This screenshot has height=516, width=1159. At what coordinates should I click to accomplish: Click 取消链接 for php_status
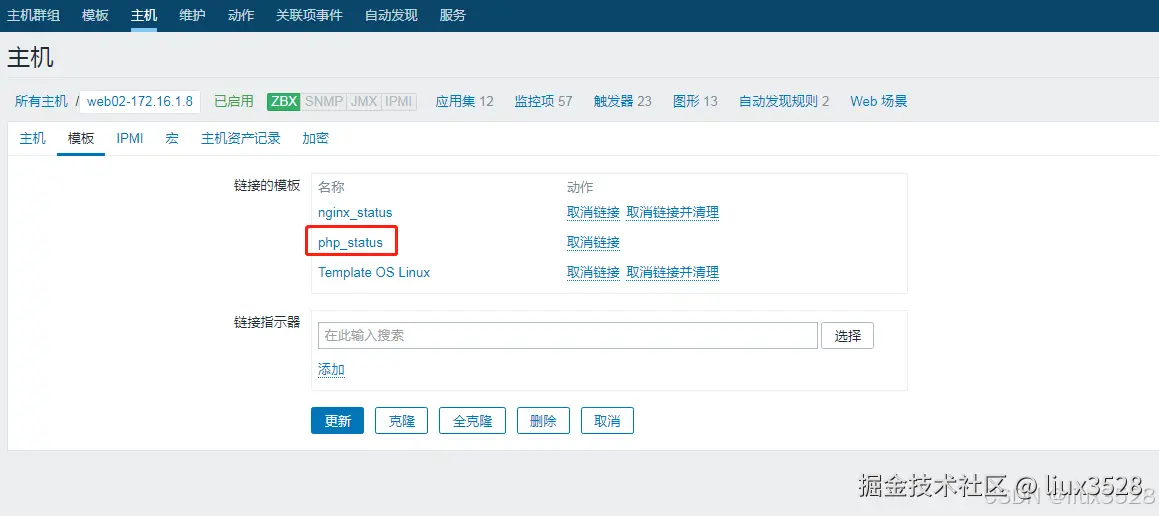pyautogui.click(x=593, y=242)
